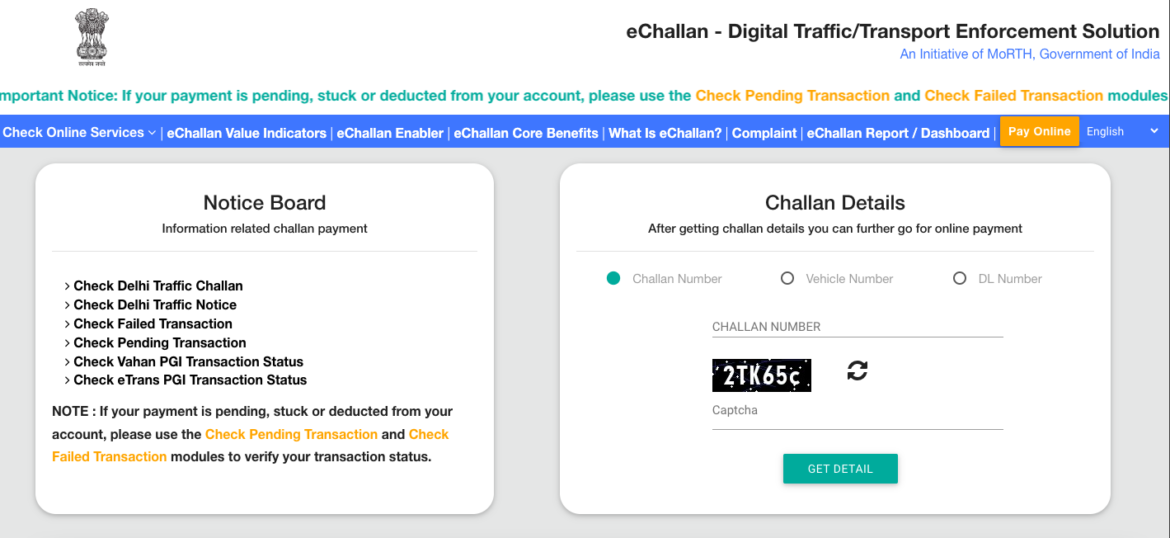Expand the Check Online Services menu
Screen dimensions: 1170x538
(80, 132)
